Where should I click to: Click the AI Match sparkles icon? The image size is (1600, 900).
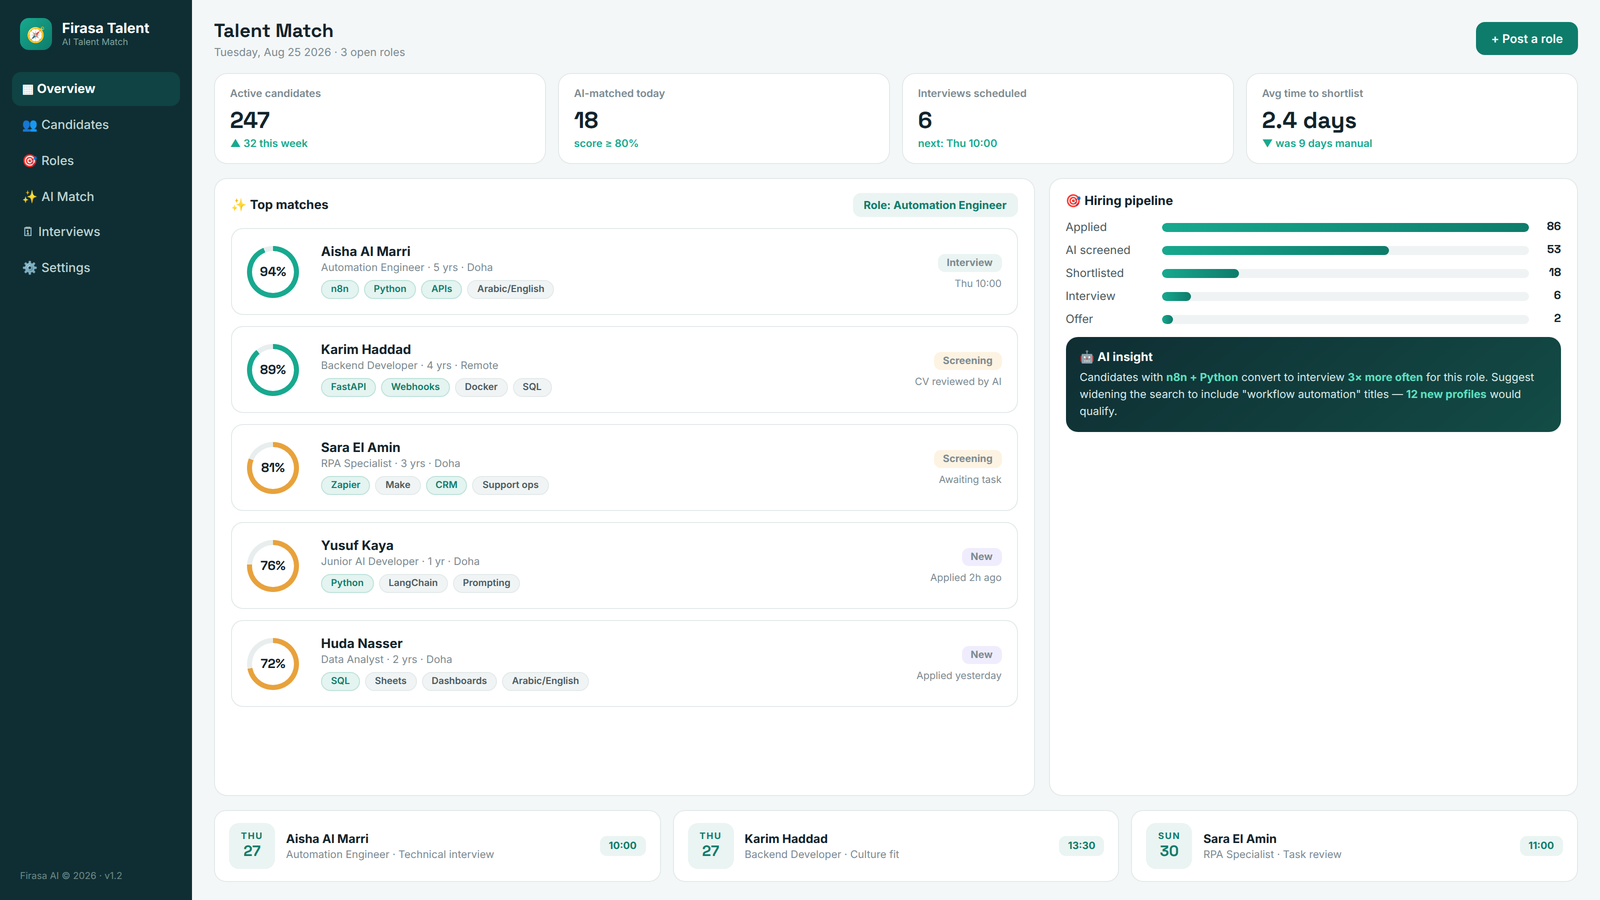(x=29, y=197)
